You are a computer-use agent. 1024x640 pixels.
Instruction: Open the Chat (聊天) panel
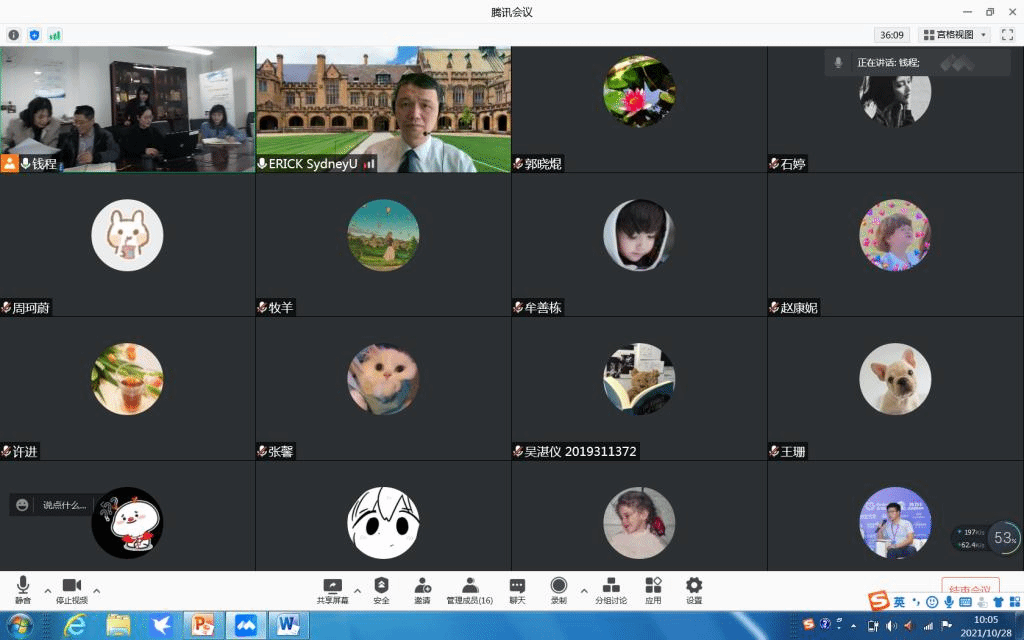click(517, 589)
